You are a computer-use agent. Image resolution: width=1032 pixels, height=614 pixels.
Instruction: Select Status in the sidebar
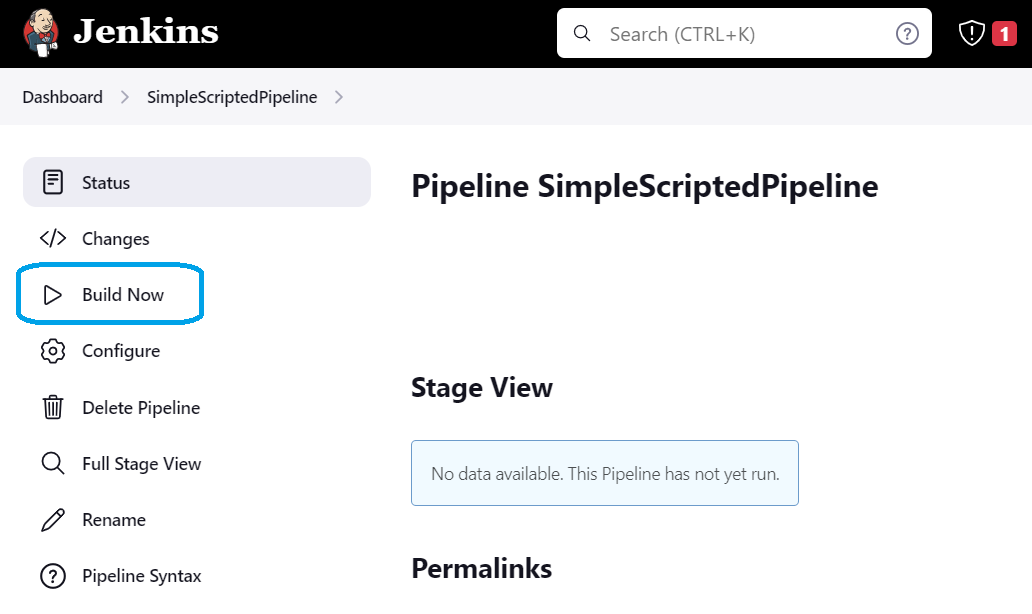[x=197, y=182]
